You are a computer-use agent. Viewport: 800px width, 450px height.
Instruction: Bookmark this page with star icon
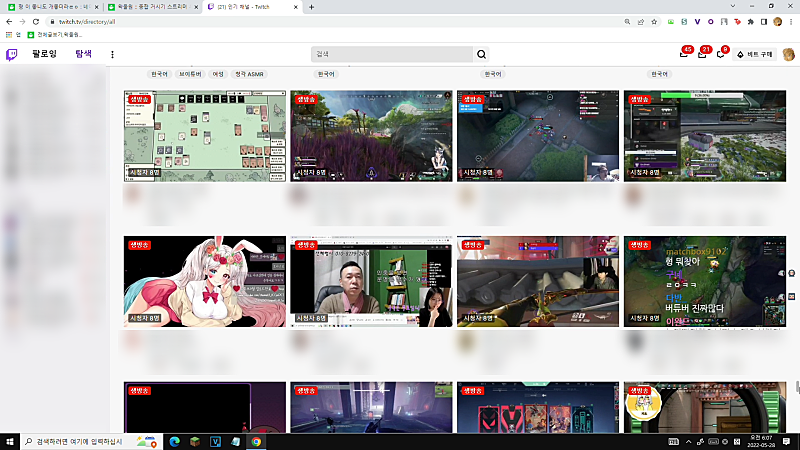click(654, 22)
